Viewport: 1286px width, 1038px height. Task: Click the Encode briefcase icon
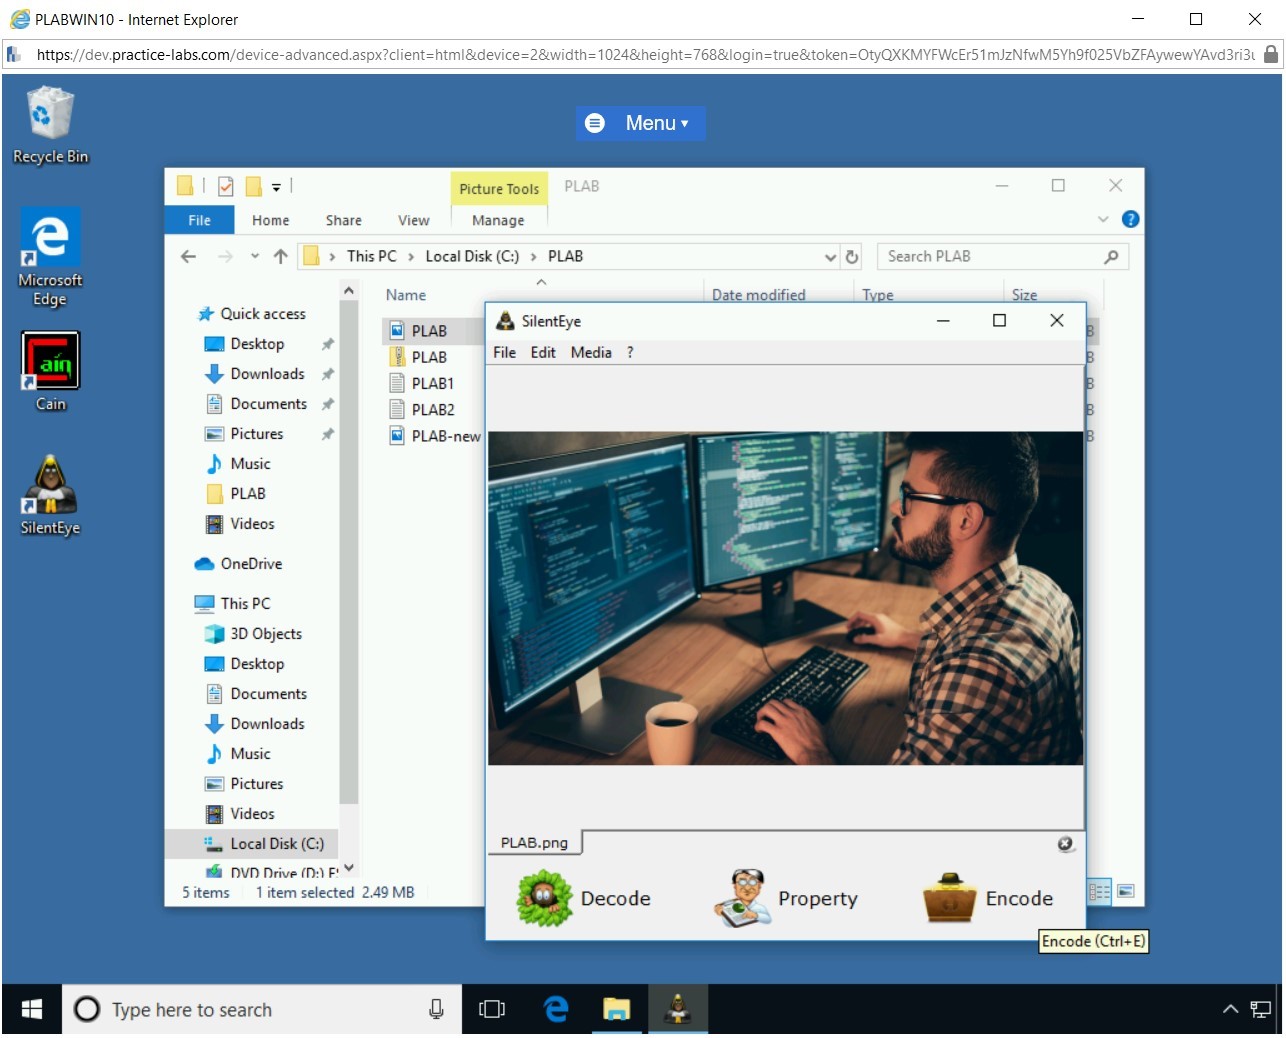point(949,898)
